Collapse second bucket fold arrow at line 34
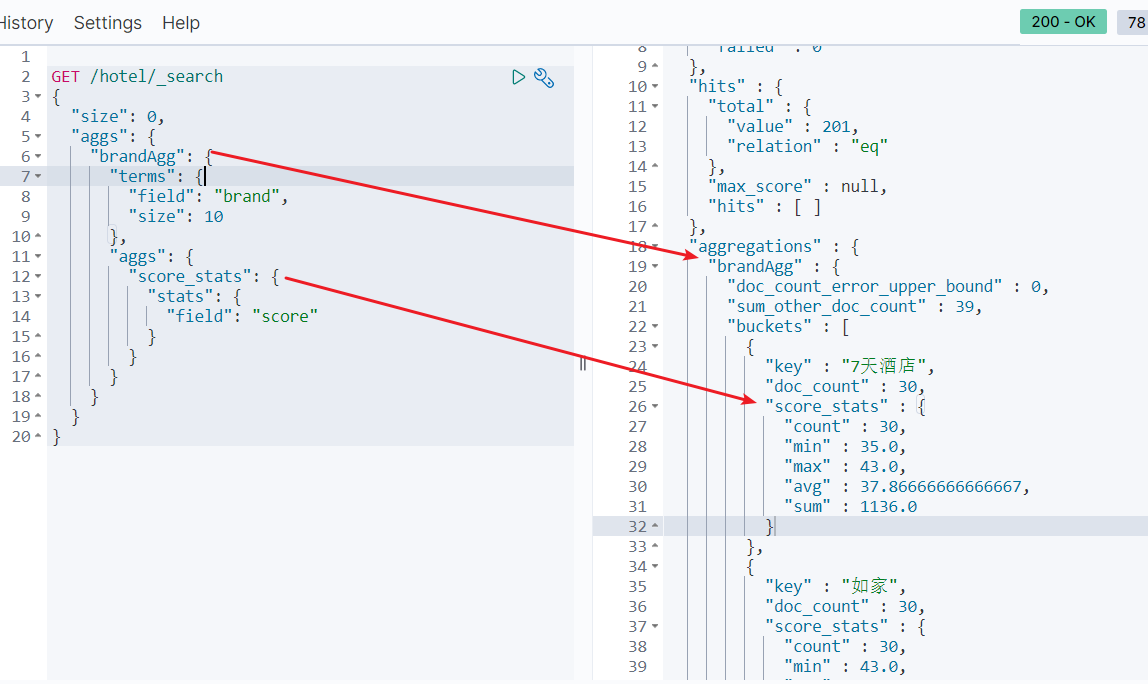Screen dimensions: 1148x684 click(655, 567)
